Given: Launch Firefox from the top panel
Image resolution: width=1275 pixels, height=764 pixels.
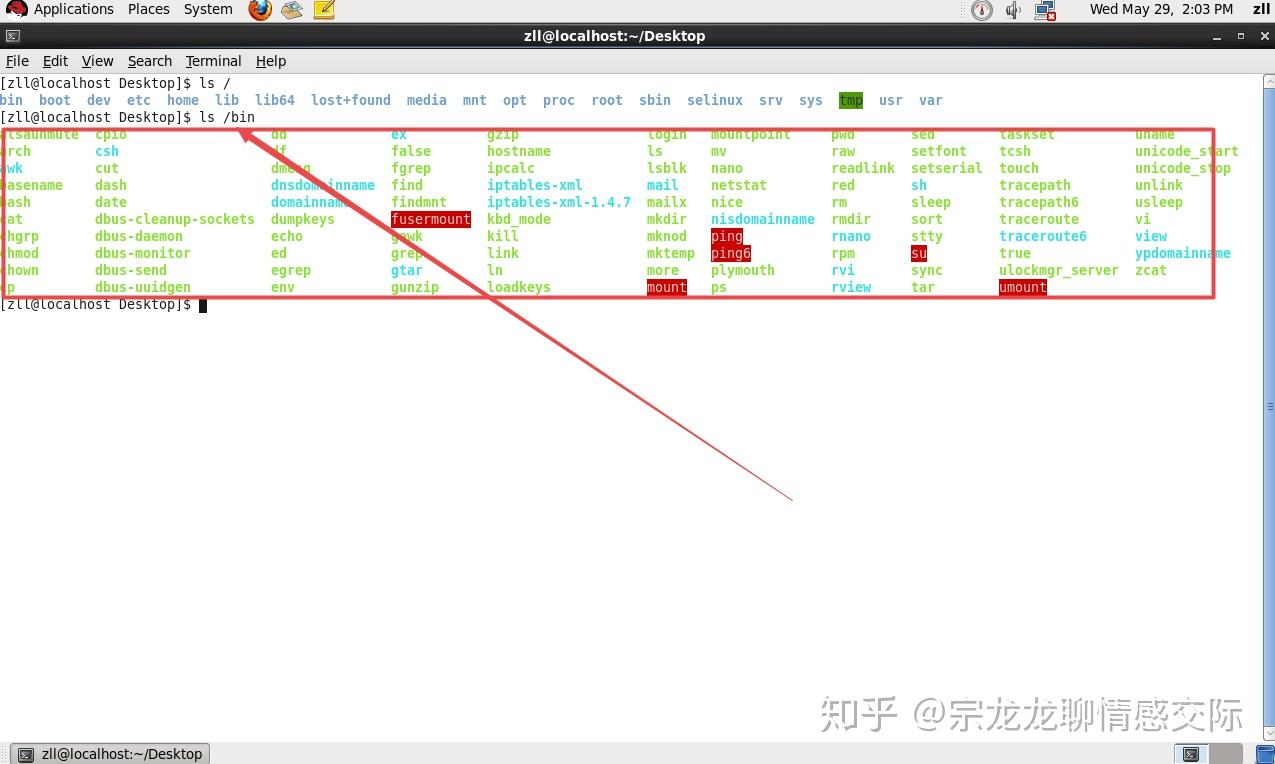Looking at the screenshot, I should coord(259,10).
